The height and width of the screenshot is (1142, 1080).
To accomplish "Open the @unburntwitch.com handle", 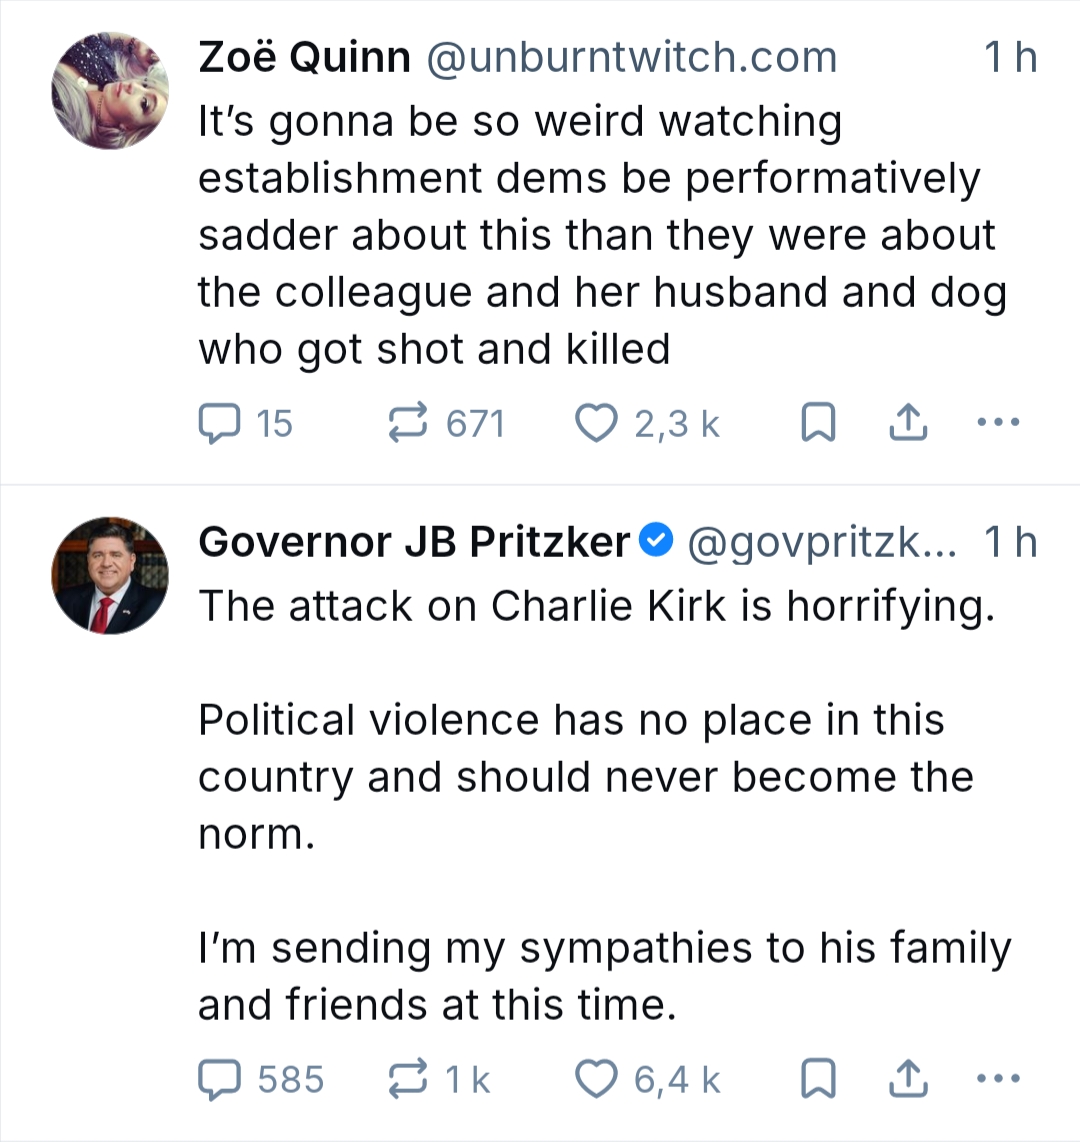I will click(x=631, y=58).
